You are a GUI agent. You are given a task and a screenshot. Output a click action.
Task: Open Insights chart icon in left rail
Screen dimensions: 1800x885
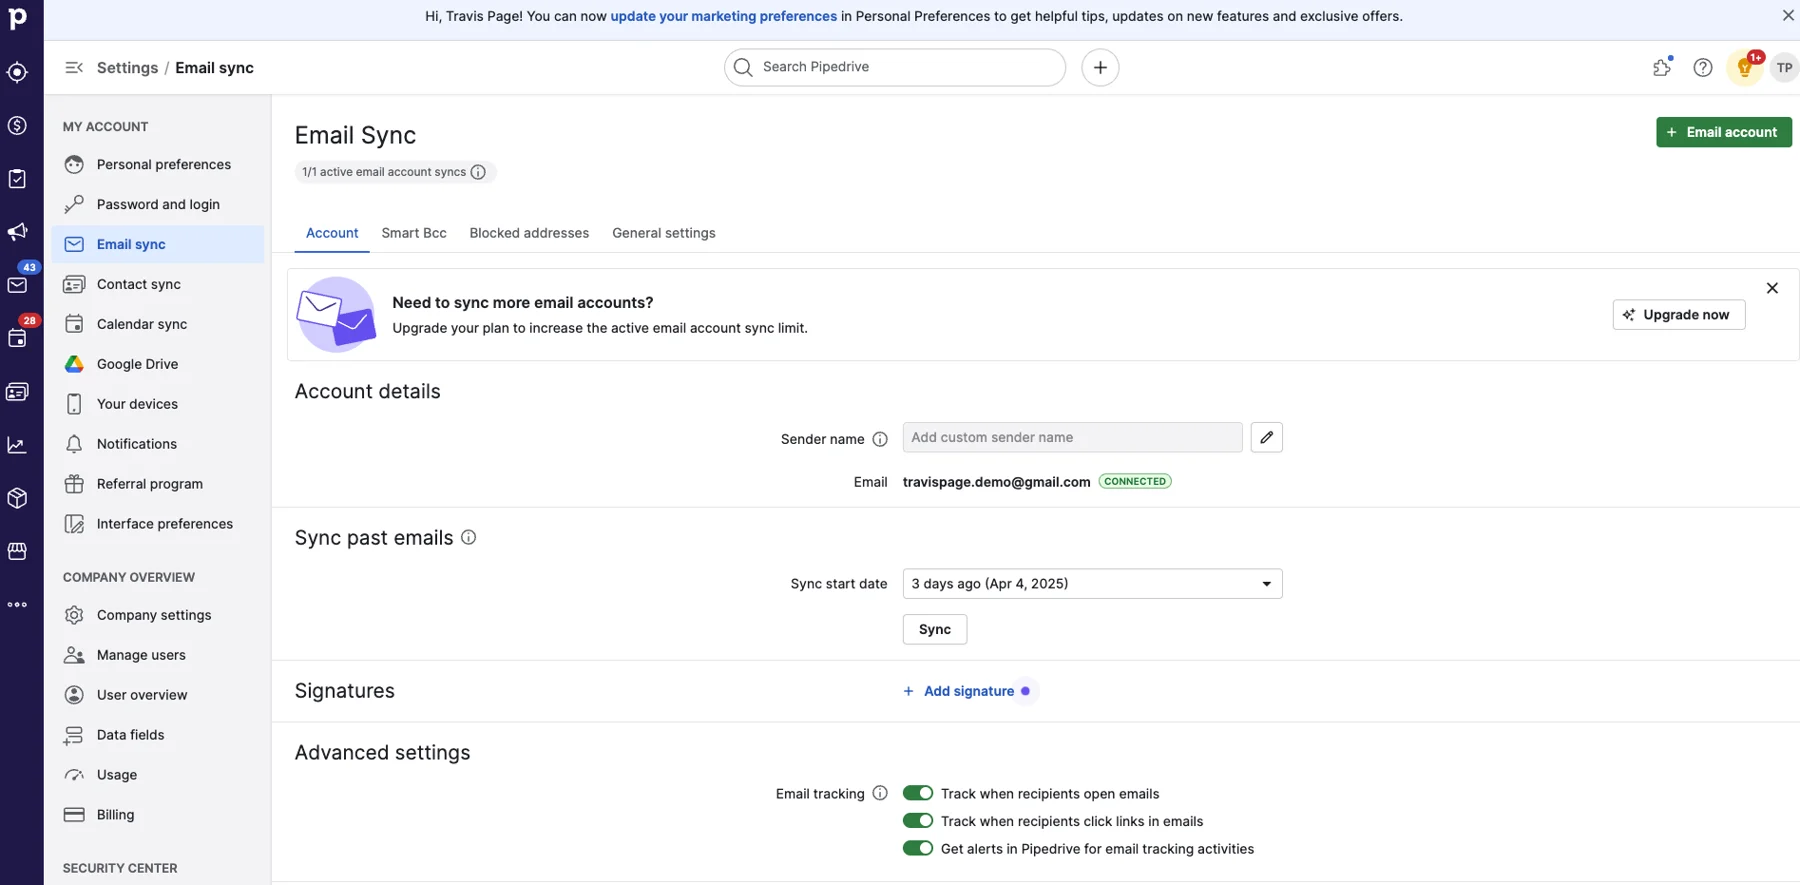17,445
